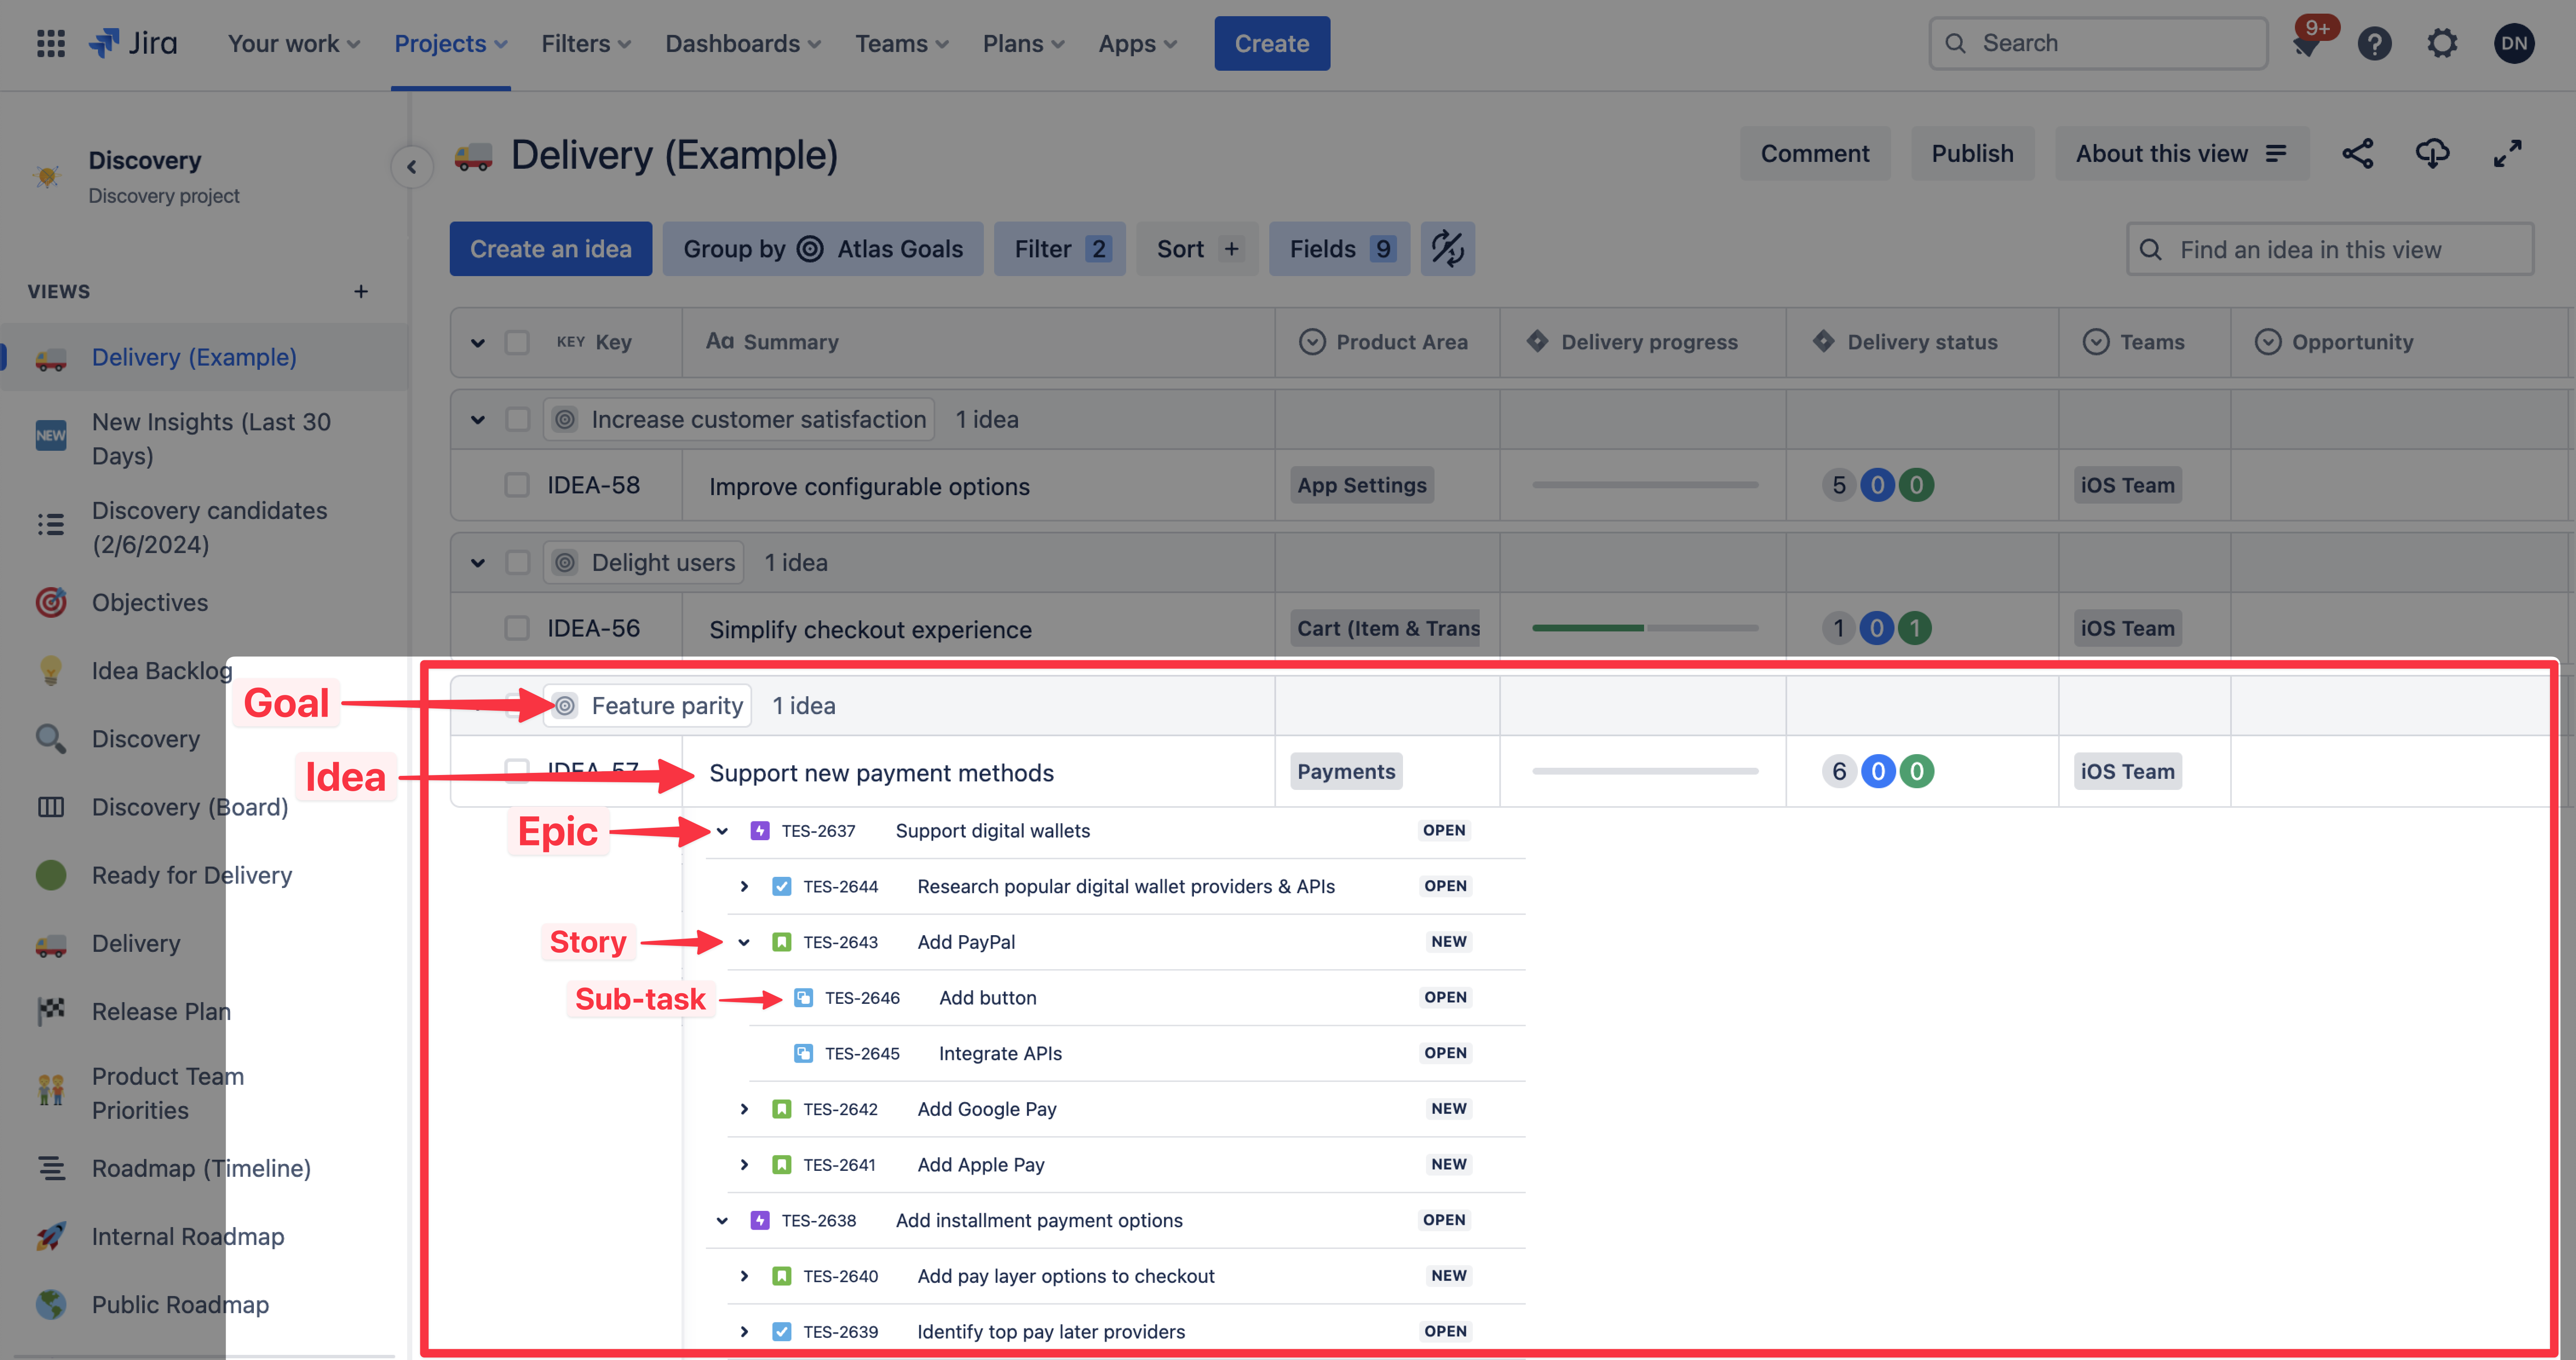Collapse the sidebar with the chevron button
The width and height of the screenshot is (2576, 1360).
point(412,167)
